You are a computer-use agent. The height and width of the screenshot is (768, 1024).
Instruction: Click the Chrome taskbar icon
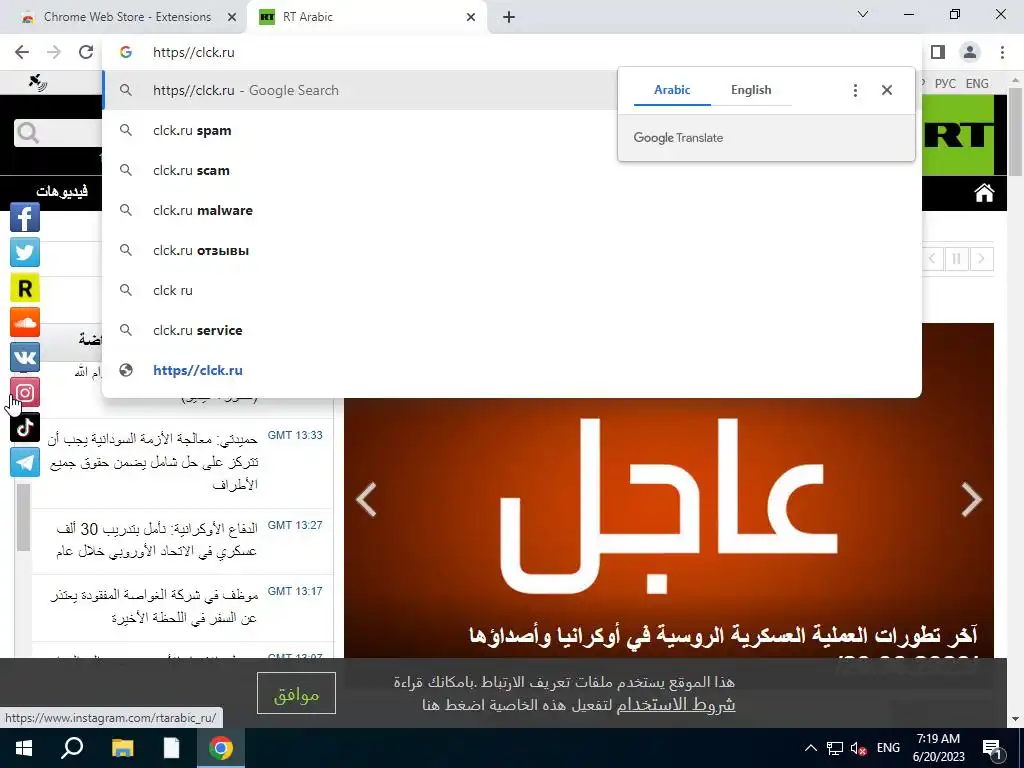click(x=221, y=748)
